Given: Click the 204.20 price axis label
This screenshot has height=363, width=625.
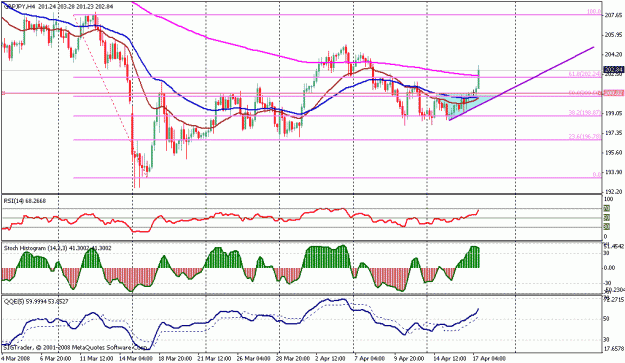Looking at the screenshot, I should tap(613, 55).
